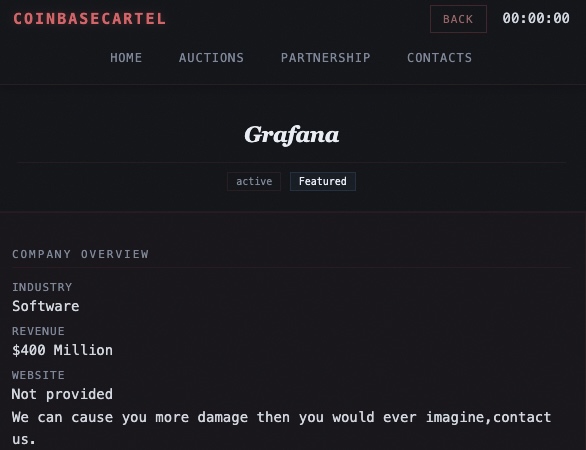This screenshot has height=450, width=586.
Task: Click the COINBASECARTEL logo
Action: [x=89, y=19]
